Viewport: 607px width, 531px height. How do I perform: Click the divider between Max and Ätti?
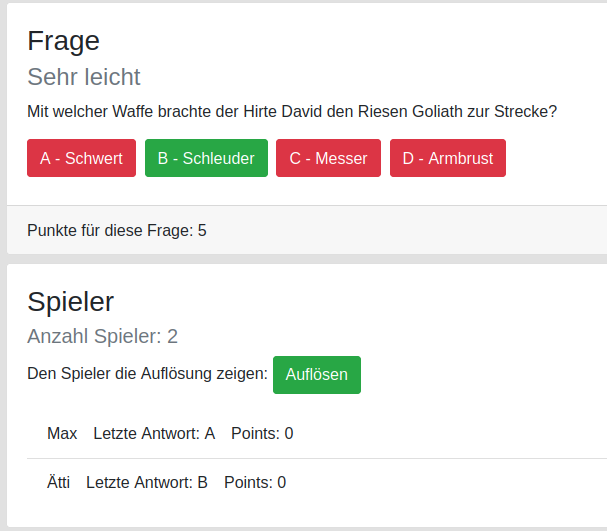(x=317, y=458)
